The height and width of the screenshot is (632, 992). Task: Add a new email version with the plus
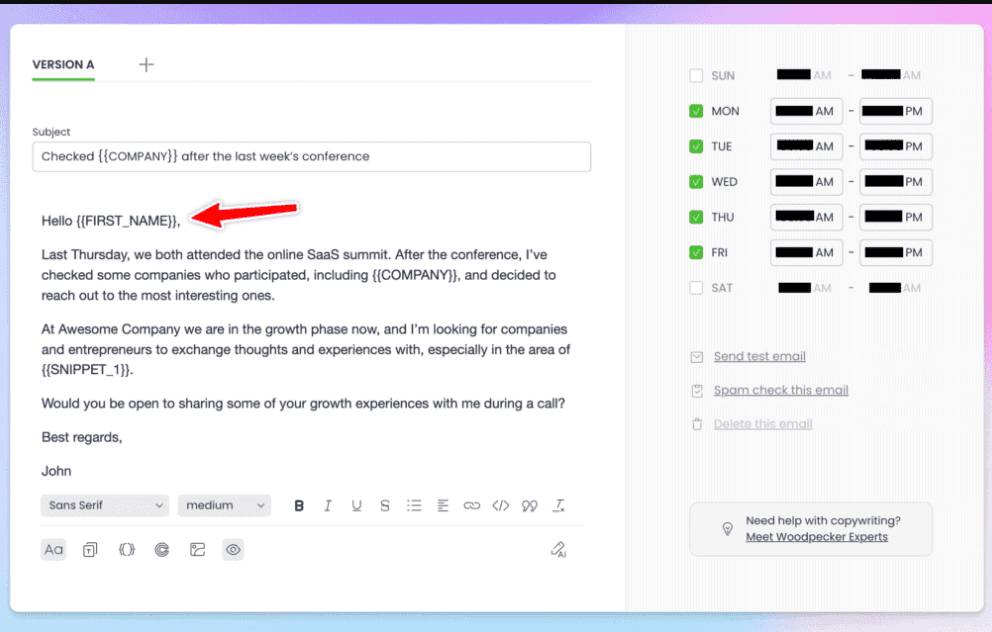click(146, 63)
